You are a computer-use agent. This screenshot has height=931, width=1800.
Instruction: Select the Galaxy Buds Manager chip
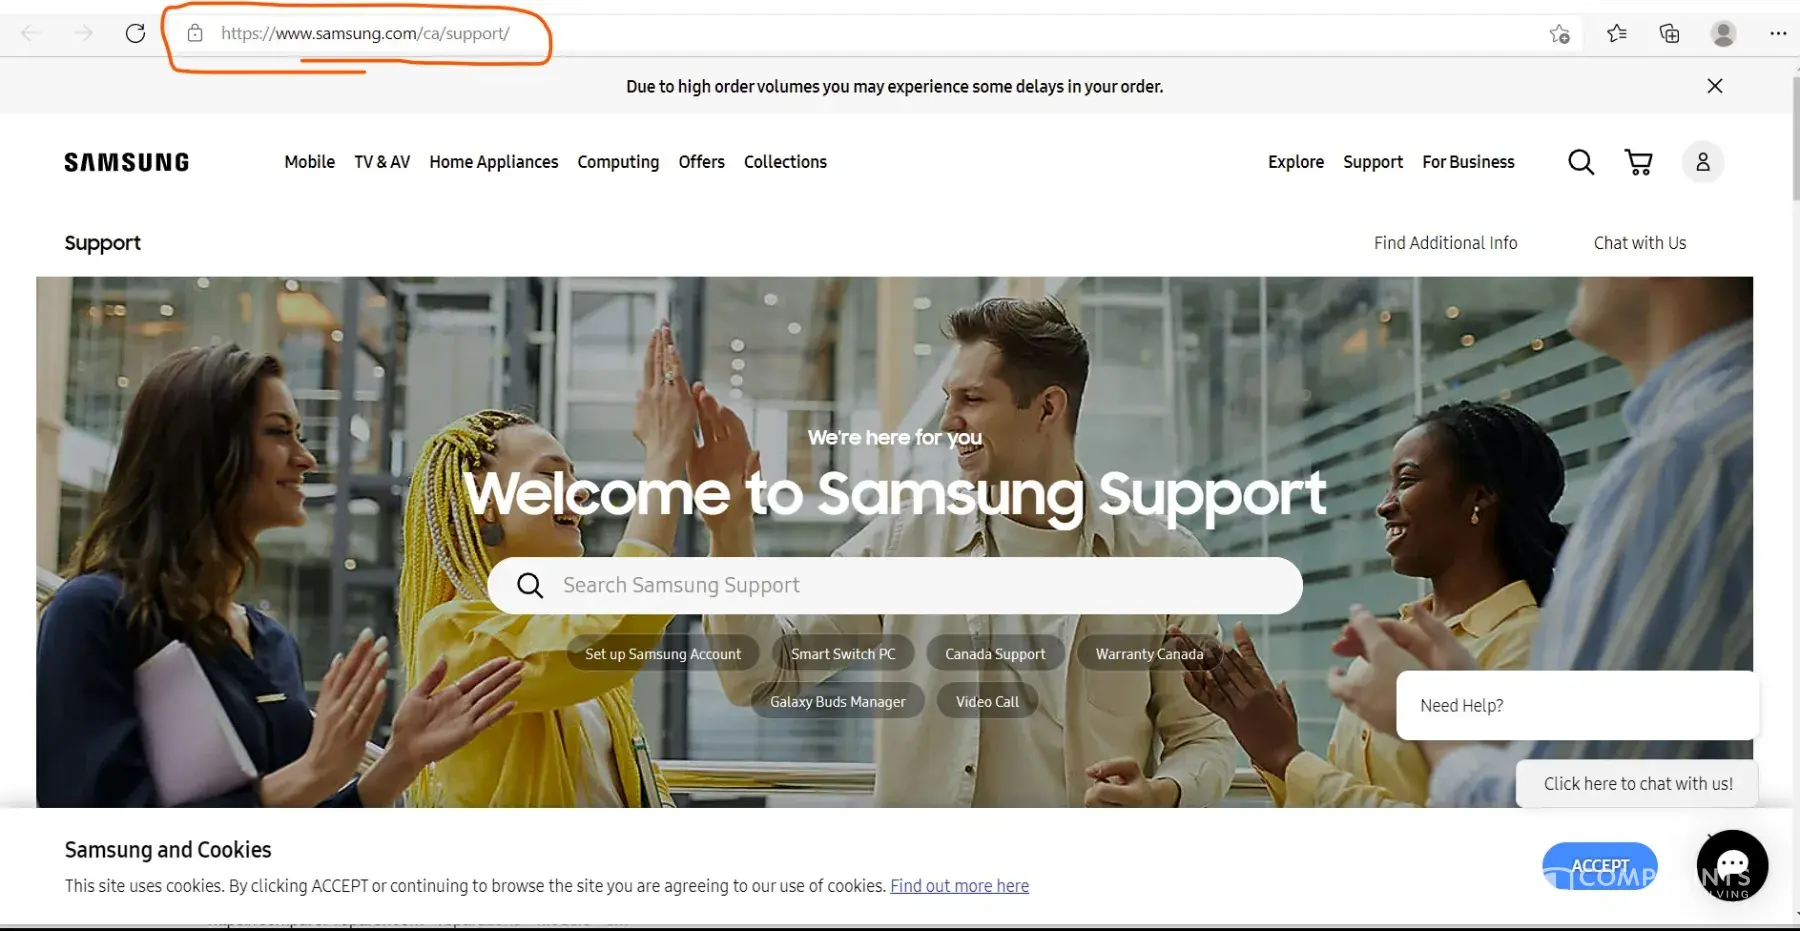click(838, 702)
